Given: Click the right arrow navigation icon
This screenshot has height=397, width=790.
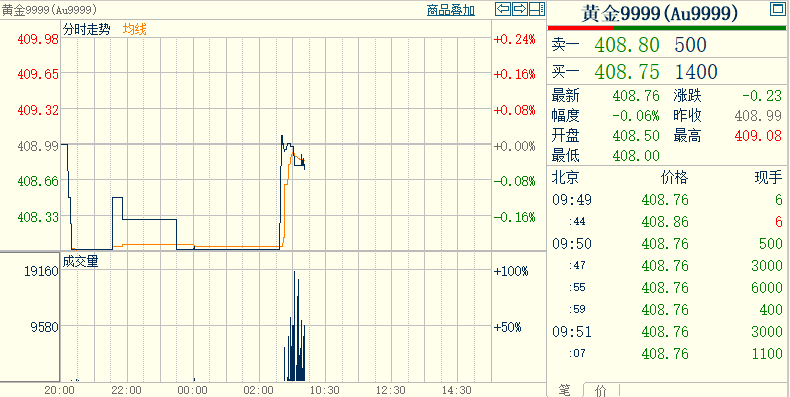Looking at the screenshot, I should pyautogui.click(x=520, y=9).
